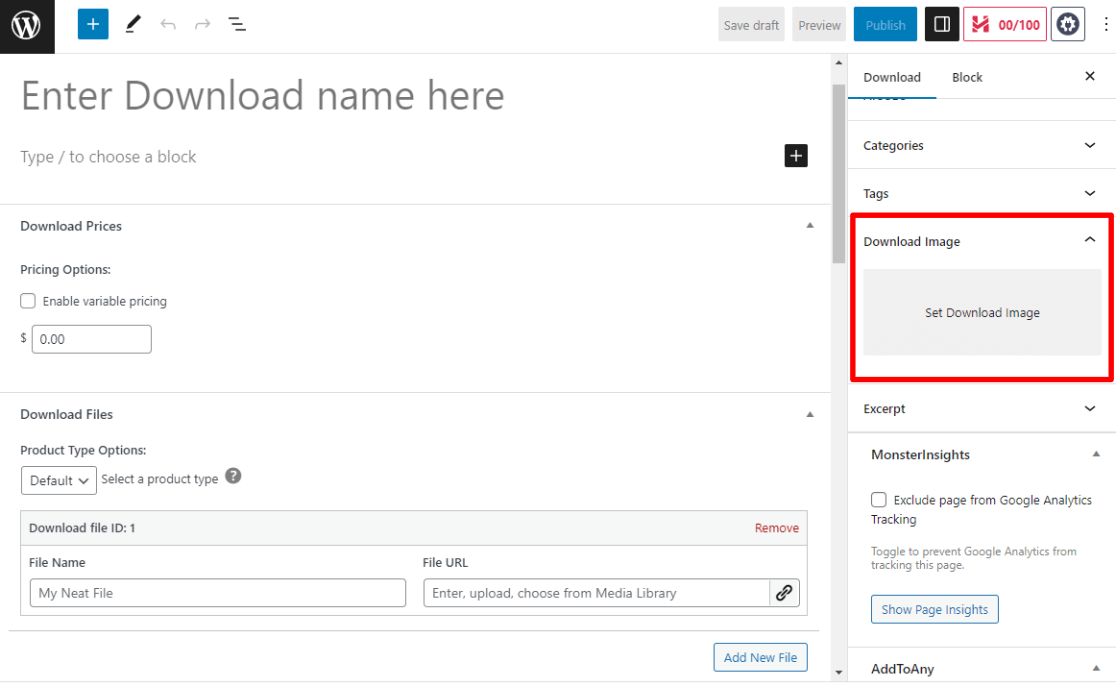Remove download file ID 1
Viewport: 1116px width, 687px height.
[x=777, y=527]
